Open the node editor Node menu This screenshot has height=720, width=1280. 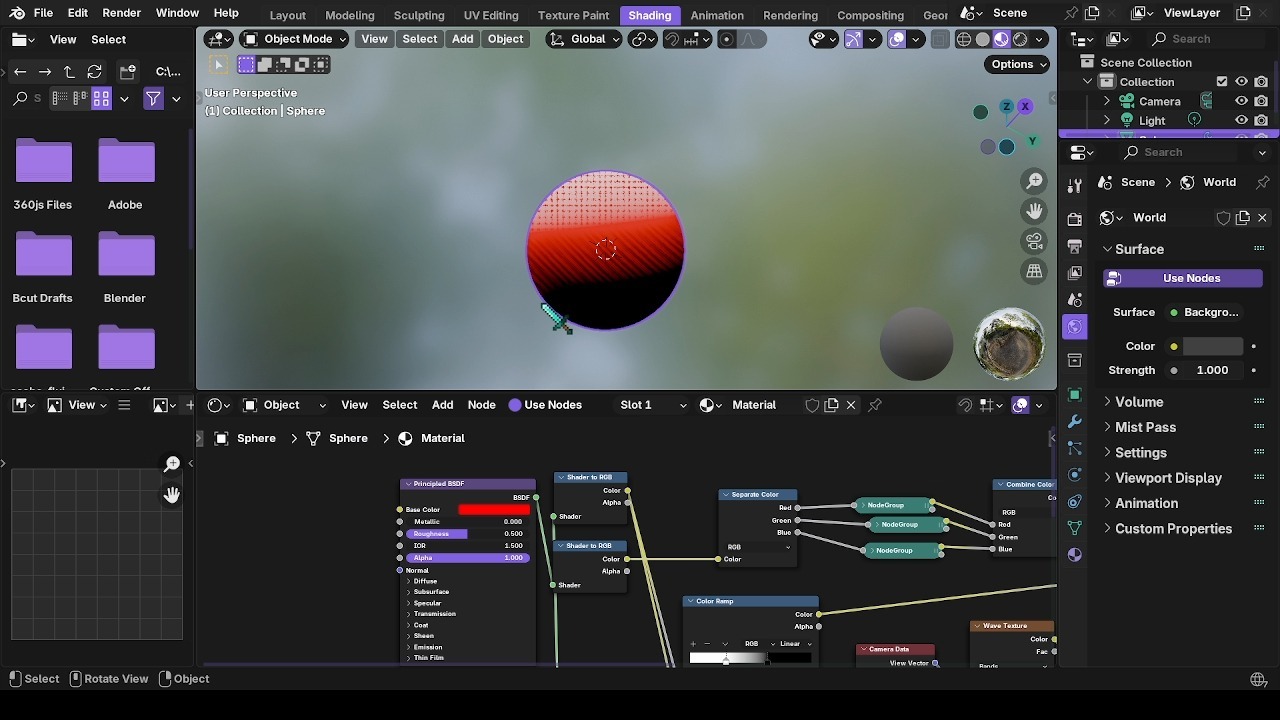point(481,405)
